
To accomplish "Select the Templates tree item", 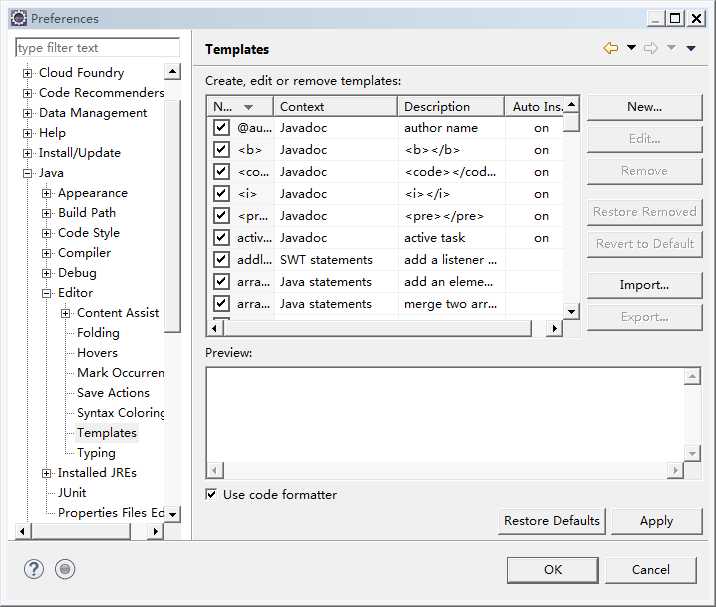I will (x=107, y=433).
